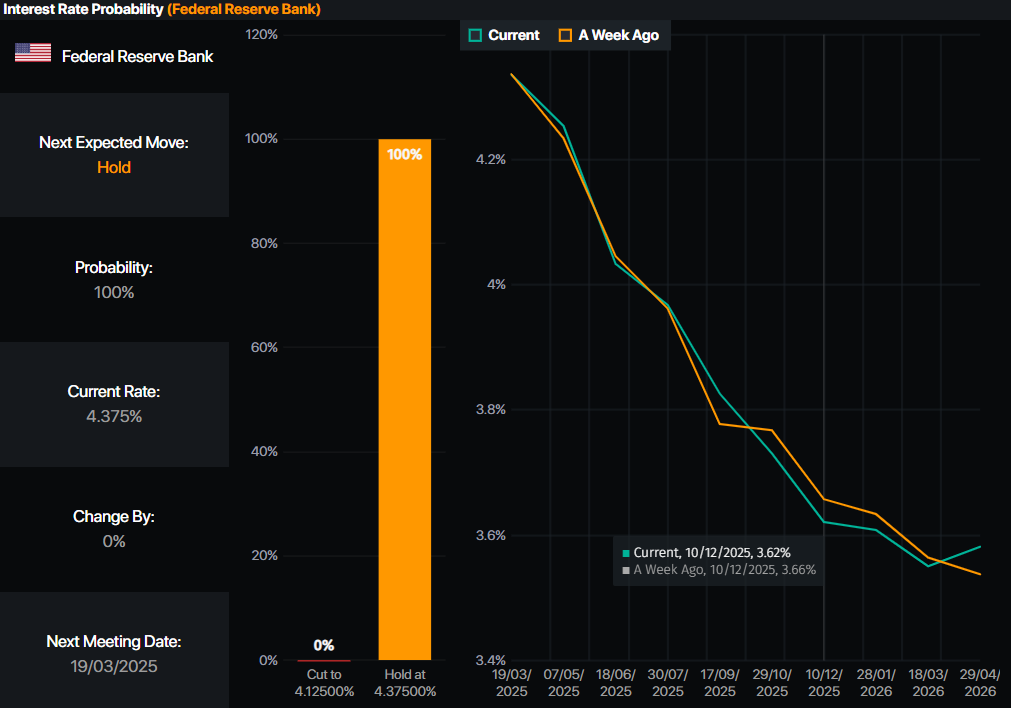Click the A Week Ago tooltip entry
The width and height of the screenshot is (1011, 708).
718,570
